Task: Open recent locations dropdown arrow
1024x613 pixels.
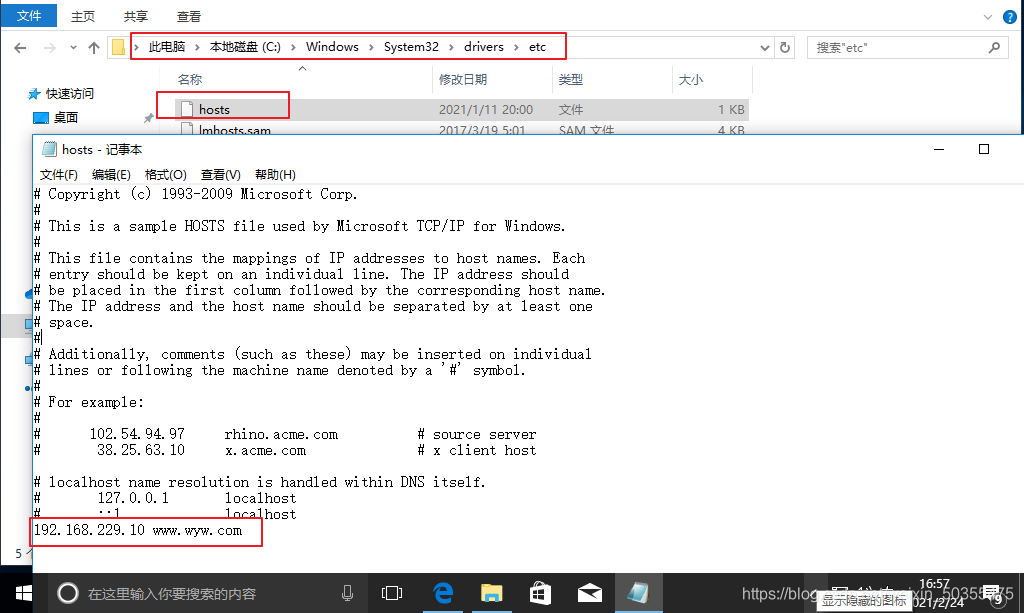Action: [73, 48]
